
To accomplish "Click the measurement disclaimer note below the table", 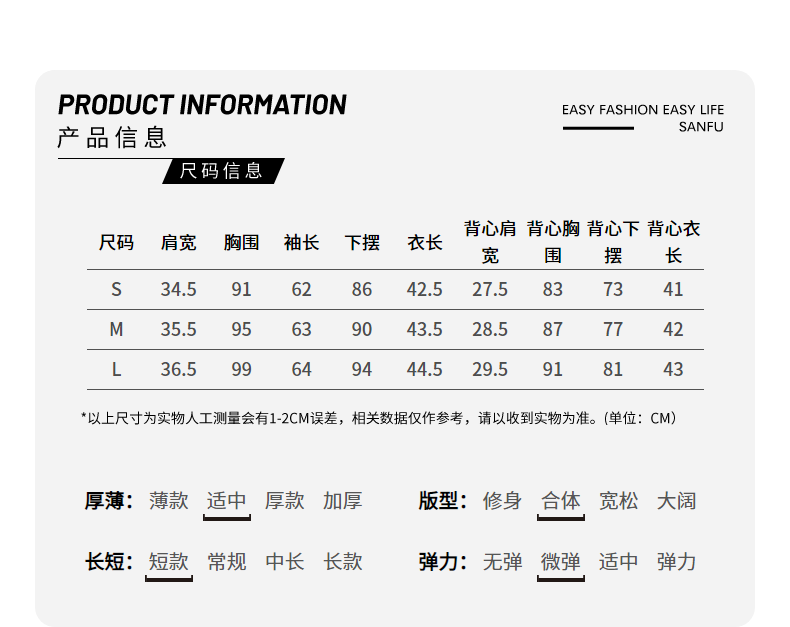I will (x=378, y=418).
